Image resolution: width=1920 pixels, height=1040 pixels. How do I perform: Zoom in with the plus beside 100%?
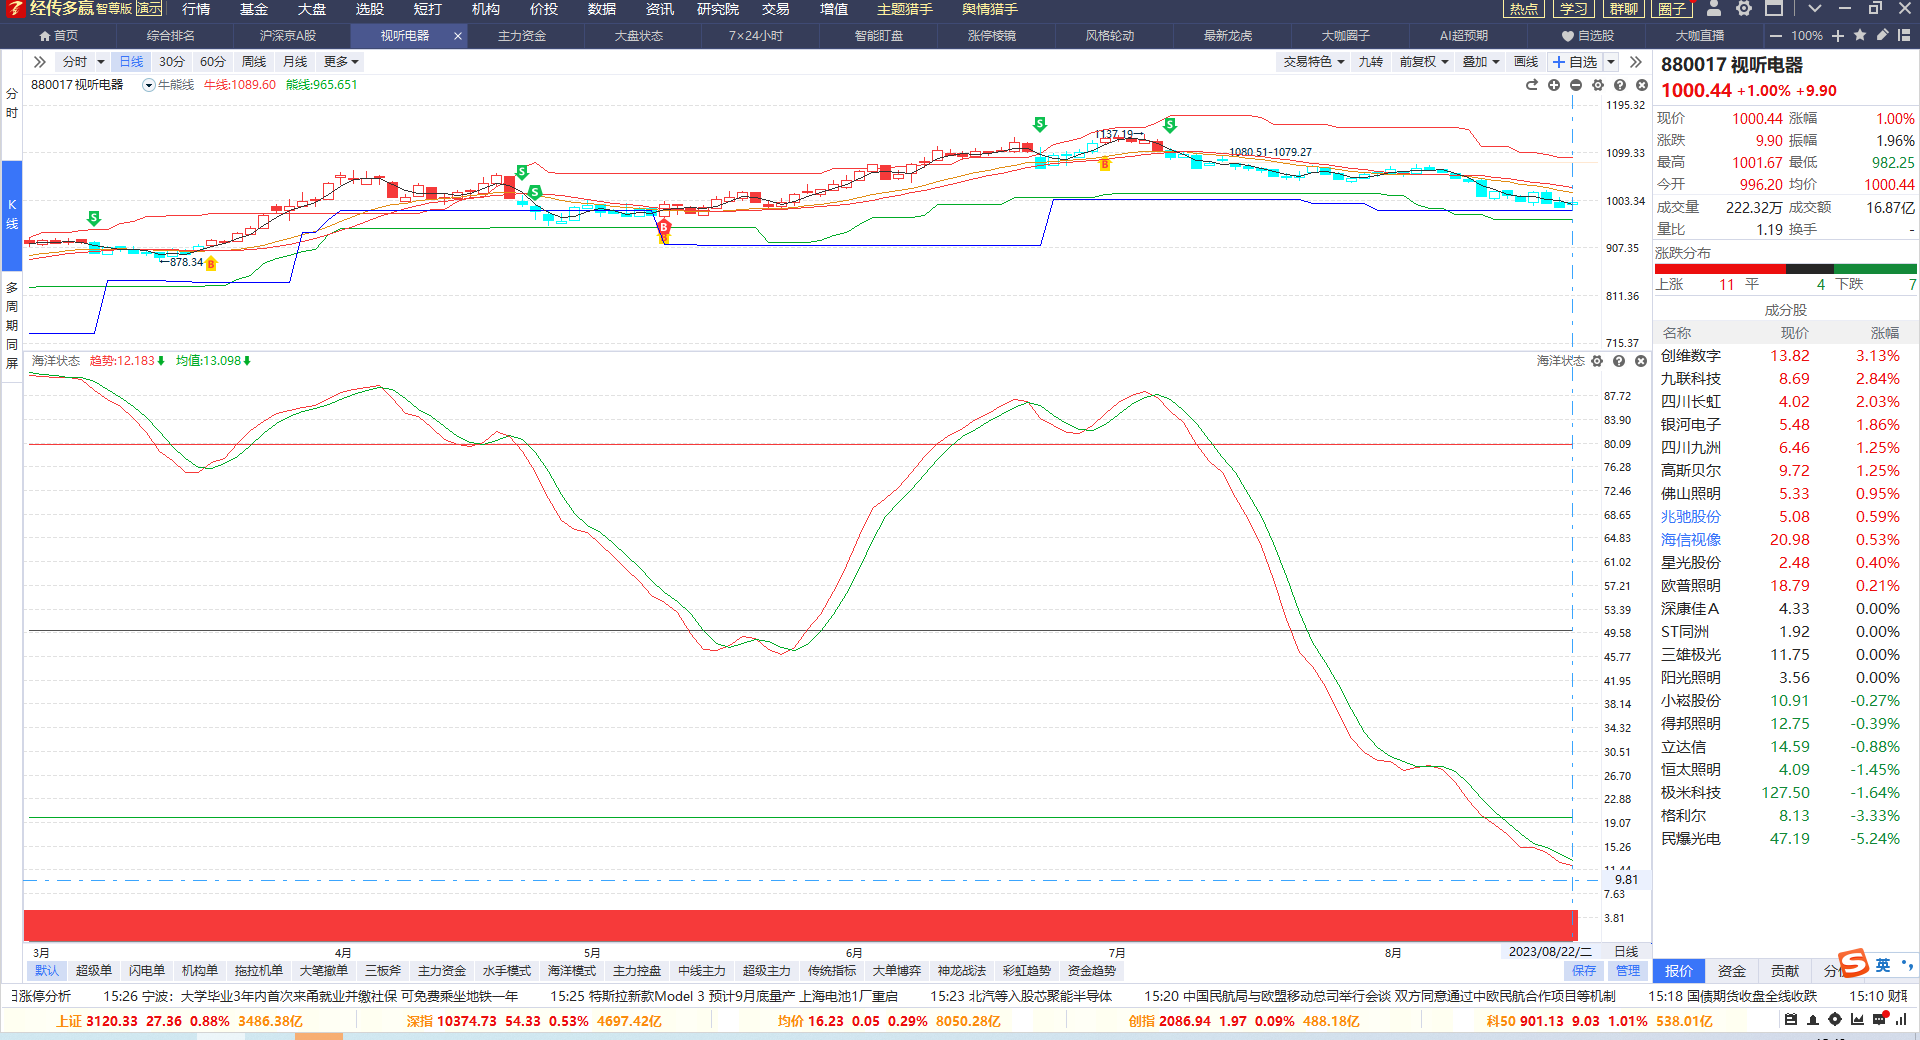[x=1838, y=36]
